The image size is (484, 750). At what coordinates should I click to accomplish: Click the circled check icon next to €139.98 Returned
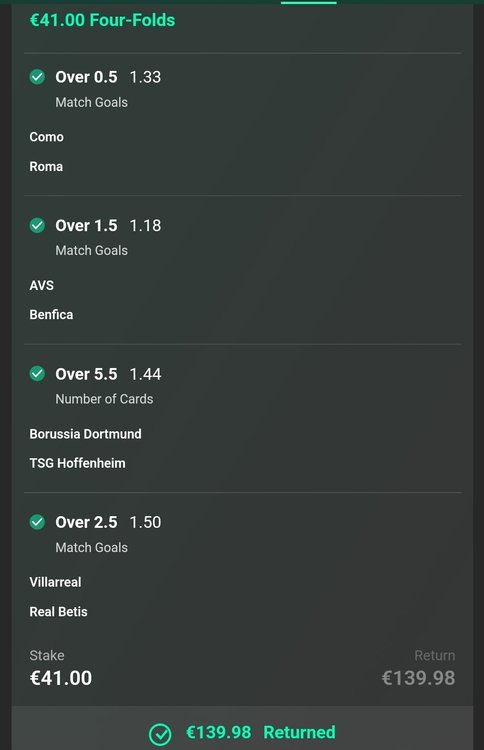click(x=160, y=734)
